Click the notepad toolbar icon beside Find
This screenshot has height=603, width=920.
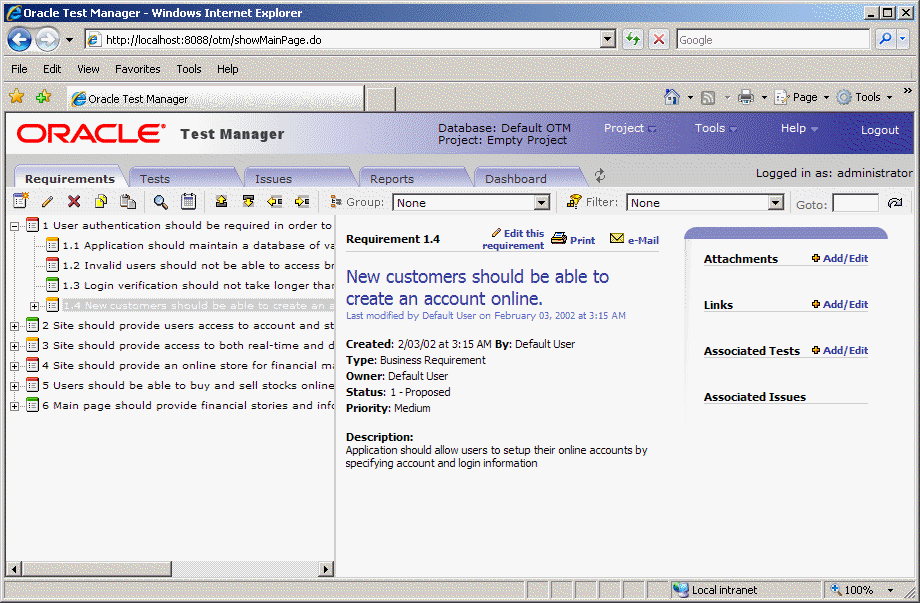pos(188,201)
